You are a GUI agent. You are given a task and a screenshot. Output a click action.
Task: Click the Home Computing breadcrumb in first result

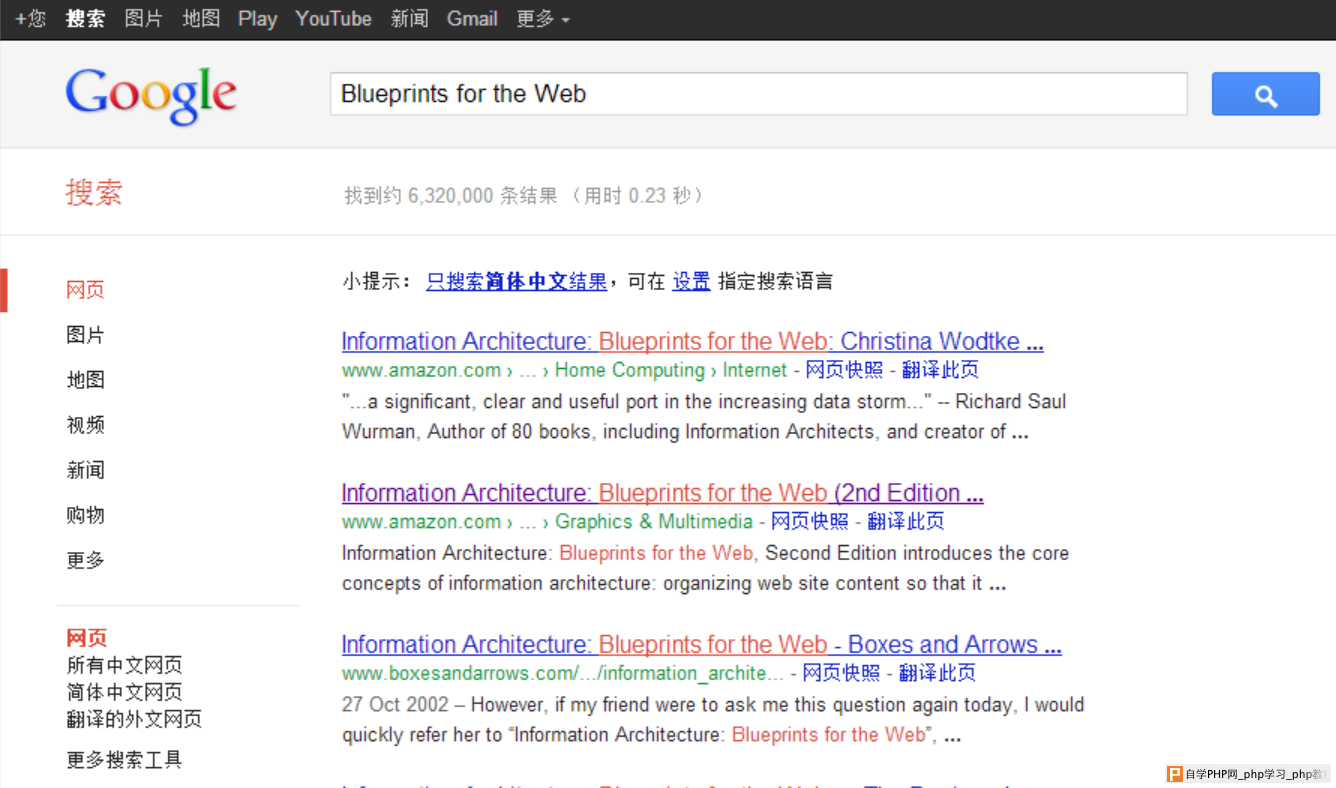coord(630,370)
